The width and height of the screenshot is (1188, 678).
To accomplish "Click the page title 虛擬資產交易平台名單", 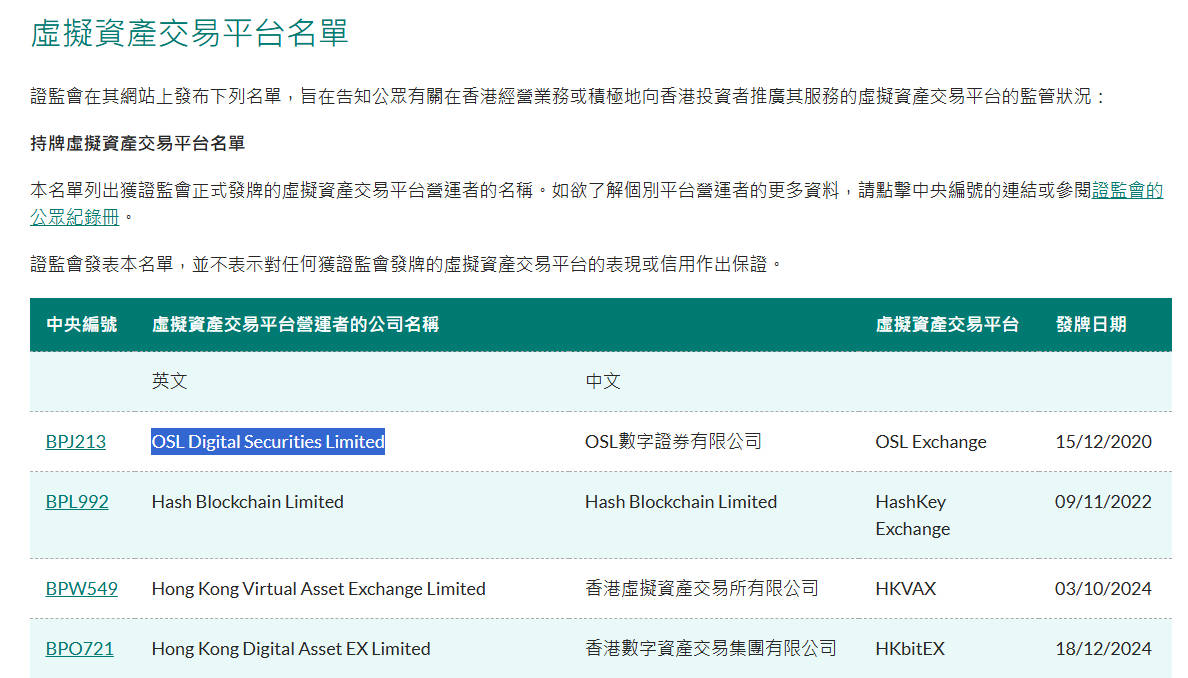I will (189, 32).
